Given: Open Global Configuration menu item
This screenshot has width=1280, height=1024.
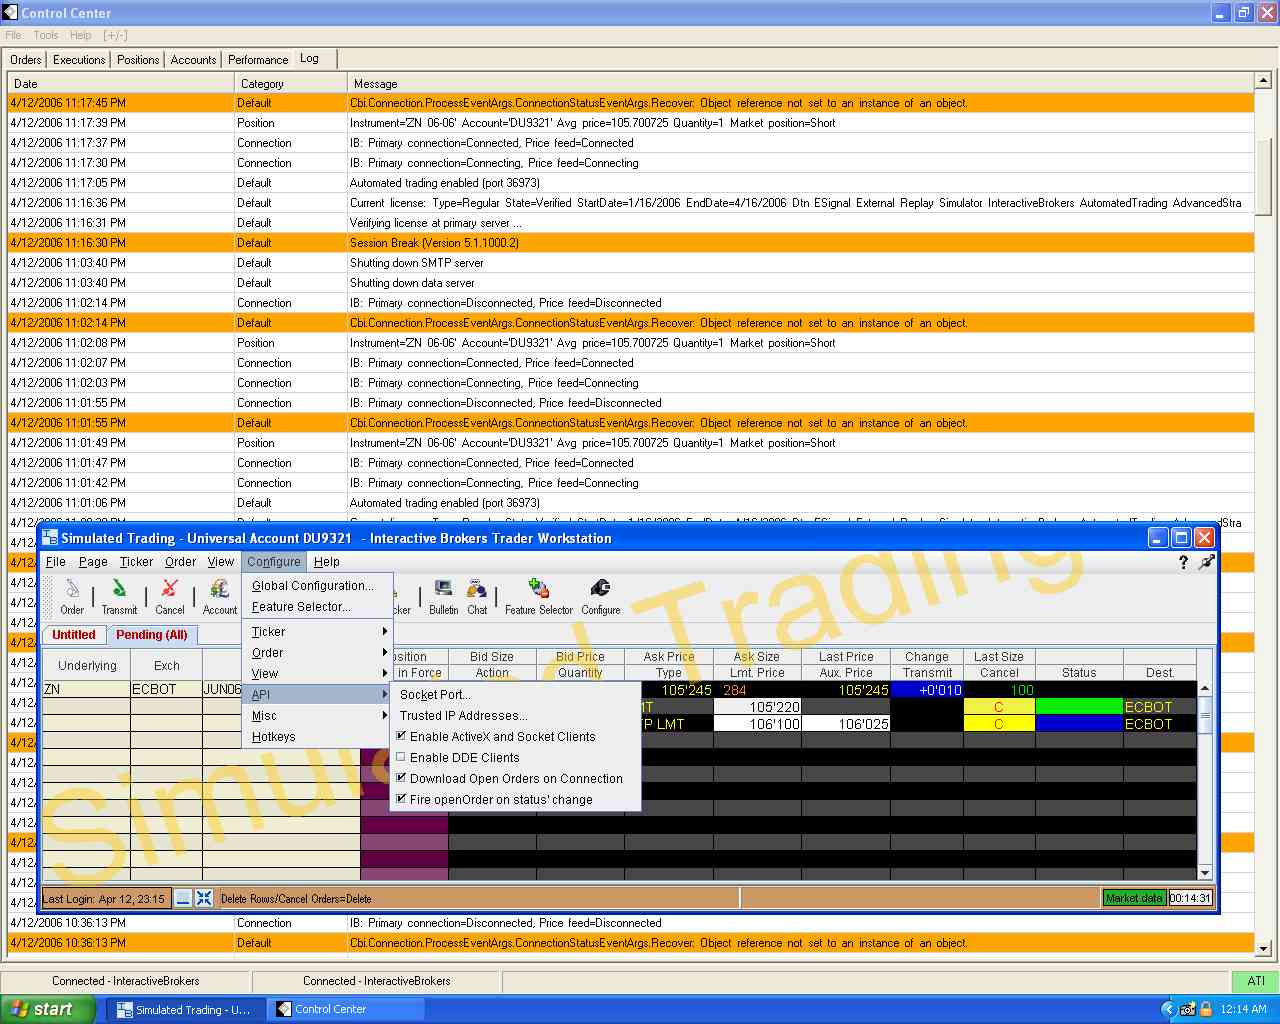Looking at the screenshot, I should pyautogui.click(x=318, y=586).
